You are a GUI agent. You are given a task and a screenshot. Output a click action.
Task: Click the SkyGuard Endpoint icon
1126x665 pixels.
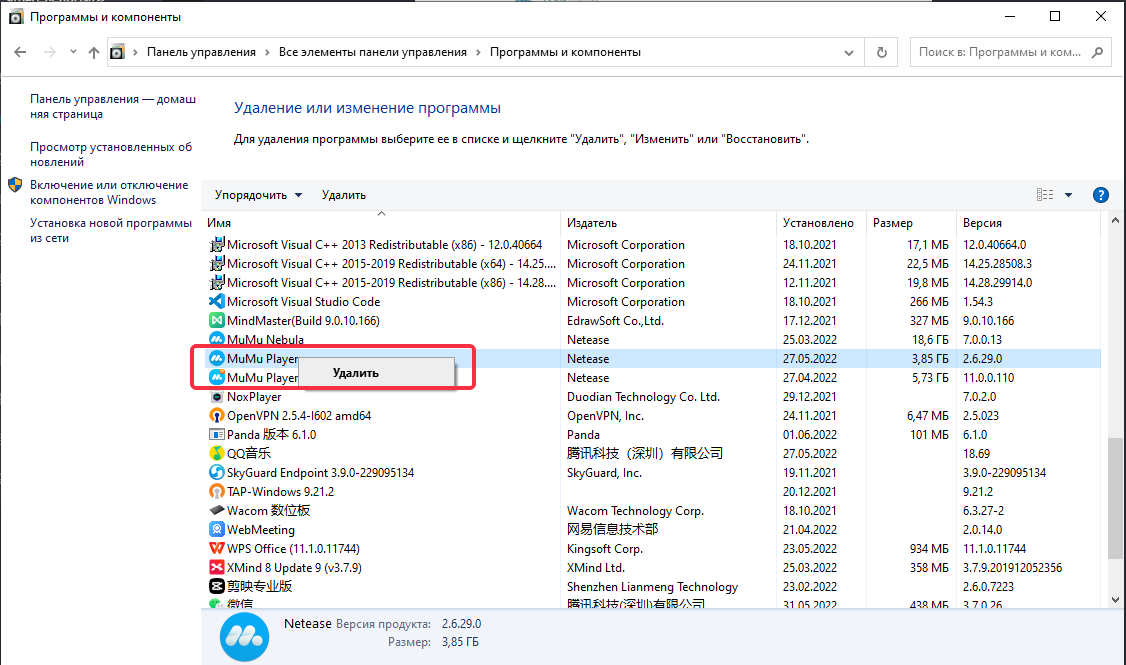coord(216,473)
